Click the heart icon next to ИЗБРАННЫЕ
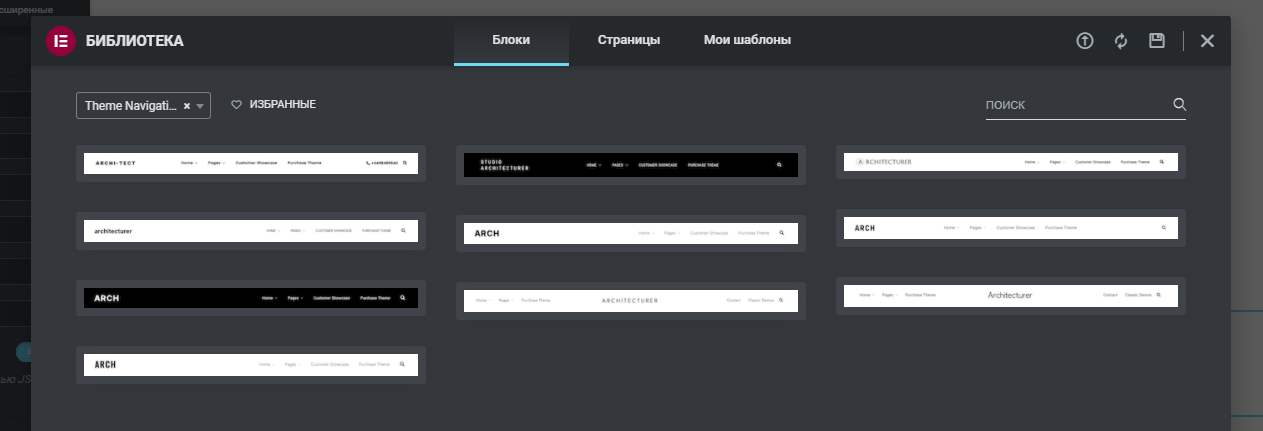The height and width of the screenshot is (431, 1263). [237, 105]
